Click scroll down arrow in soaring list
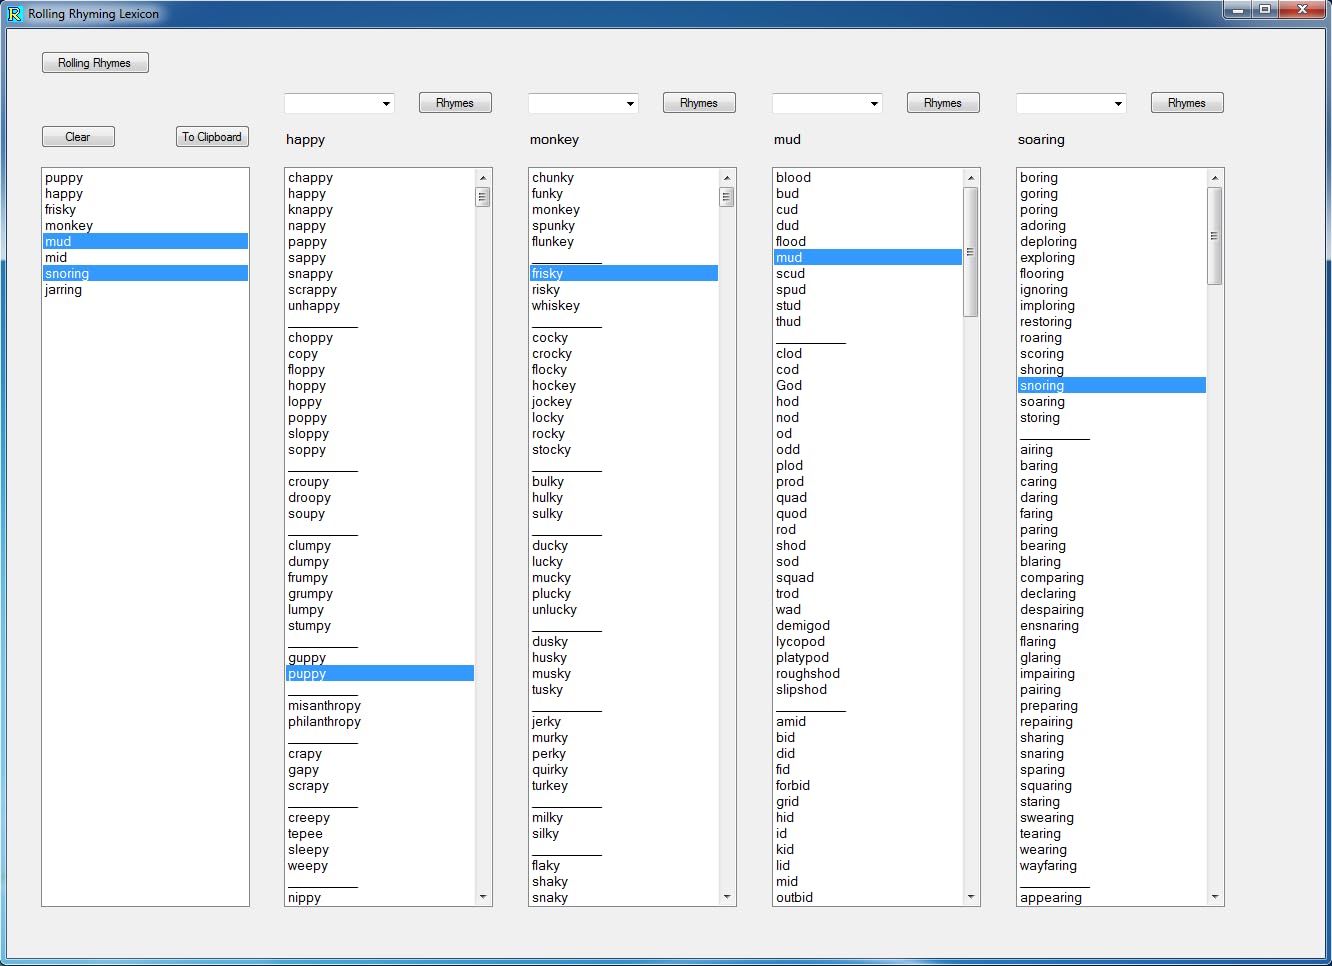The image size is (1332, 966). pyautogui.click(x=1215, y=897)
